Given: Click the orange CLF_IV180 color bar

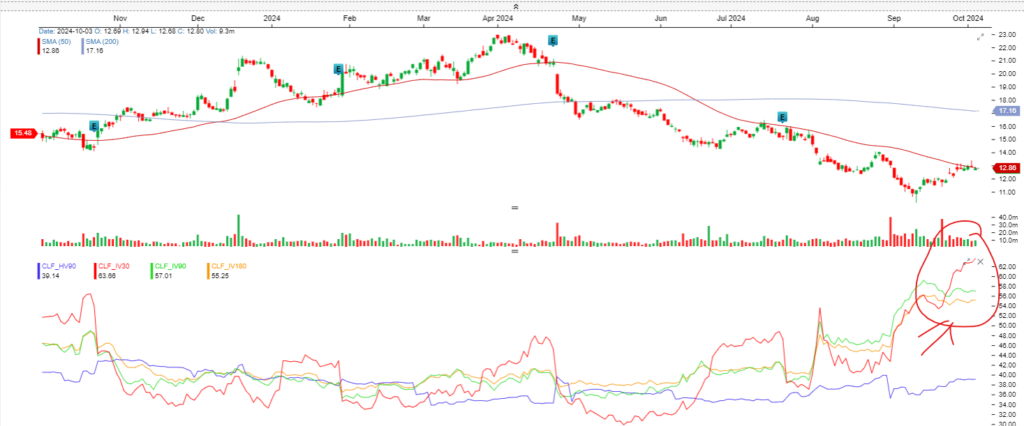Looking at the screenshot, I should tap(208, 271).
